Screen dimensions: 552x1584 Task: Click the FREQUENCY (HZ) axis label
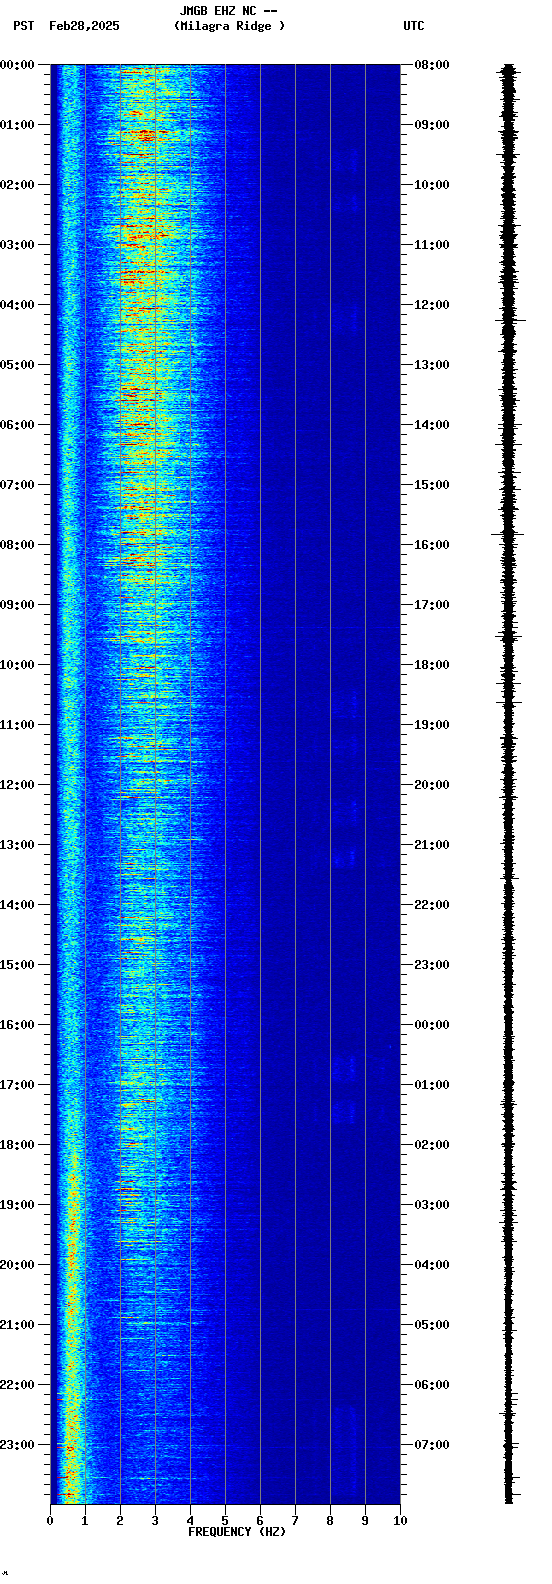tap(237, 1532)
